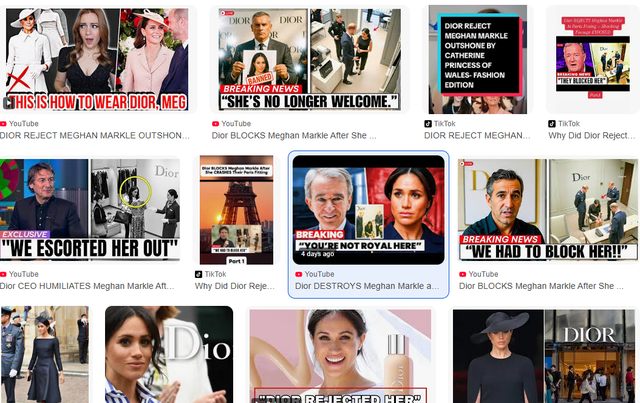Open 'Dior DESTROYS Meghan Markle' title link
Image resolution: width=640 pixels, height=403 pixels.
(x=367, y=286)
